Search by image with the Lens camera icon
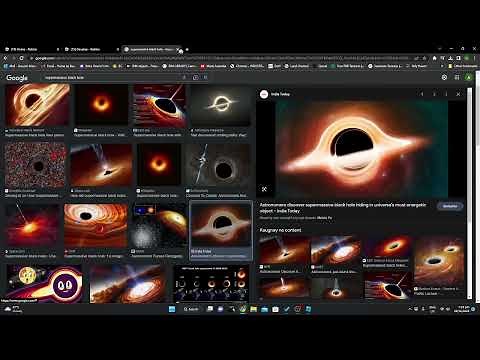The height and width of the screenshot is (360, 480). [195, 77]
